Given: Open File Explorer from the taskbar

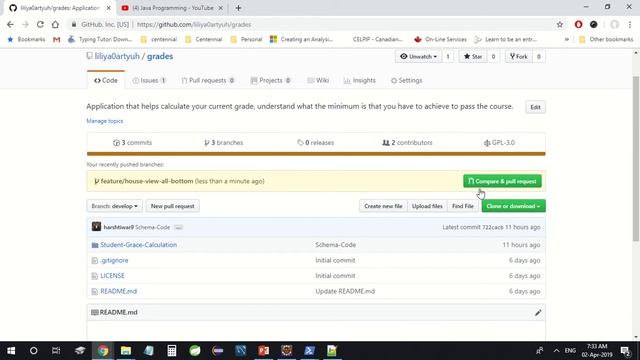Looking at the screenshot, I should [x=126, y=351].
